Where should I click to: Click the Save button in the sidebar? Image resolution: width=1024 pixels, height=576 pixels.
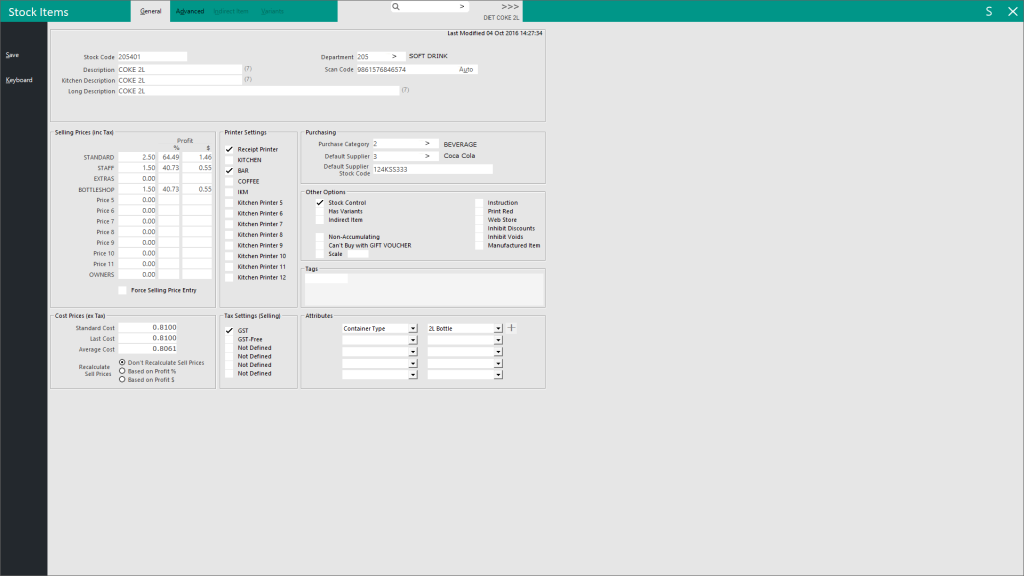pos(11,54)
